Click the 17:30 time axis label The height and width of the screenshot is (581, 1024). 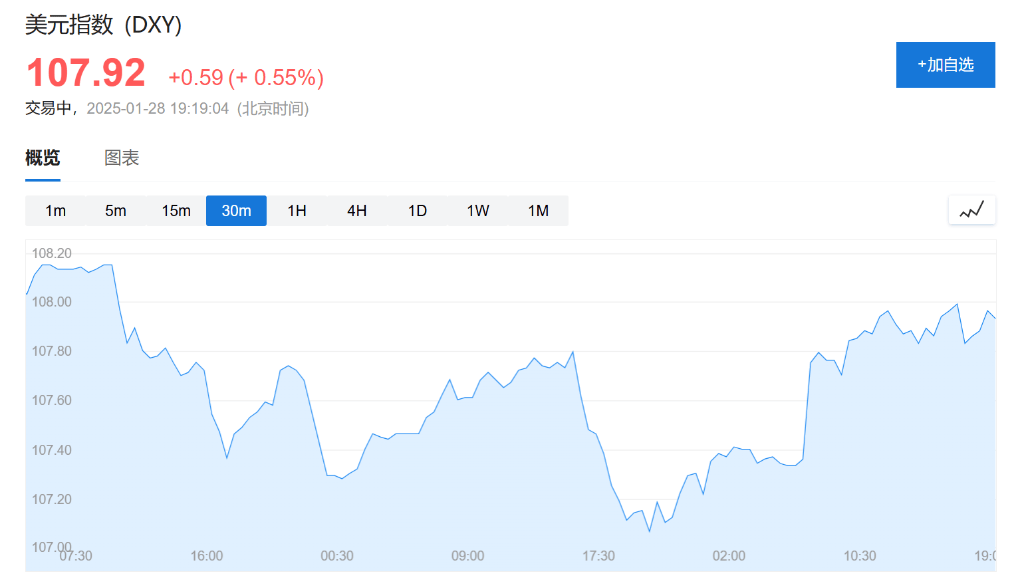[x=599, y=556]
